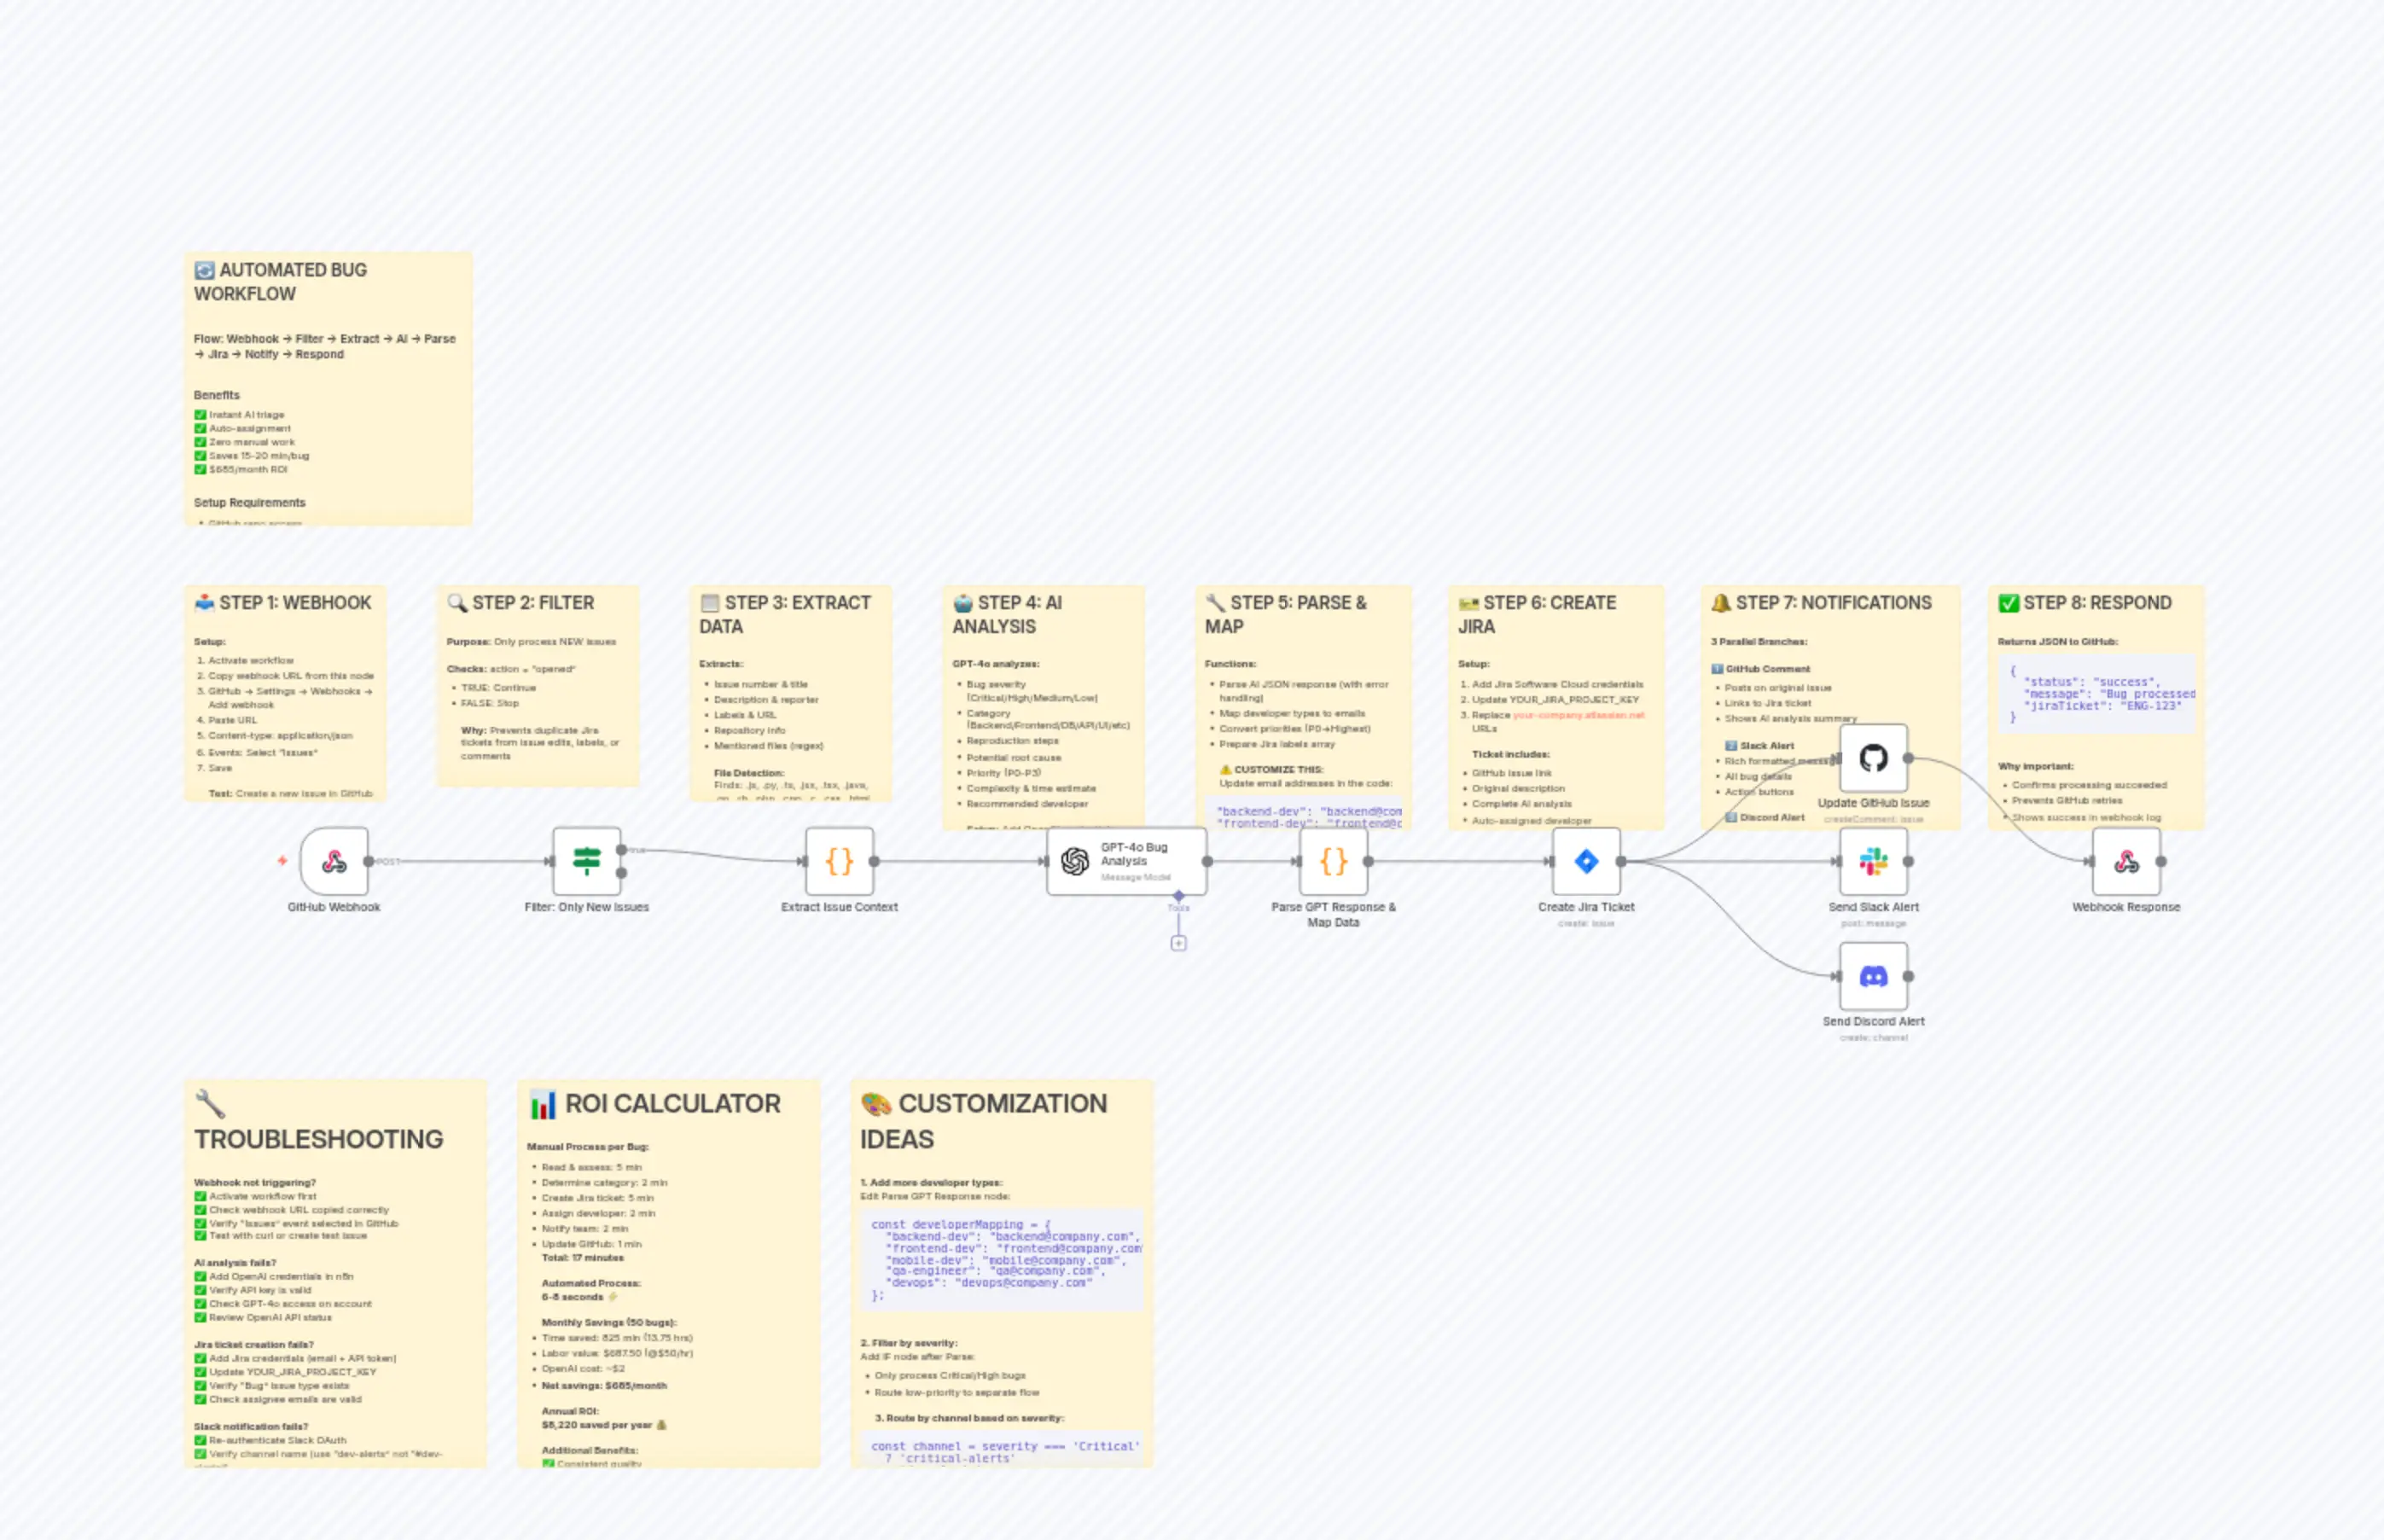Select the green Filter: Only New Issues node
Screen dimensions: 2384x1540
588,860
